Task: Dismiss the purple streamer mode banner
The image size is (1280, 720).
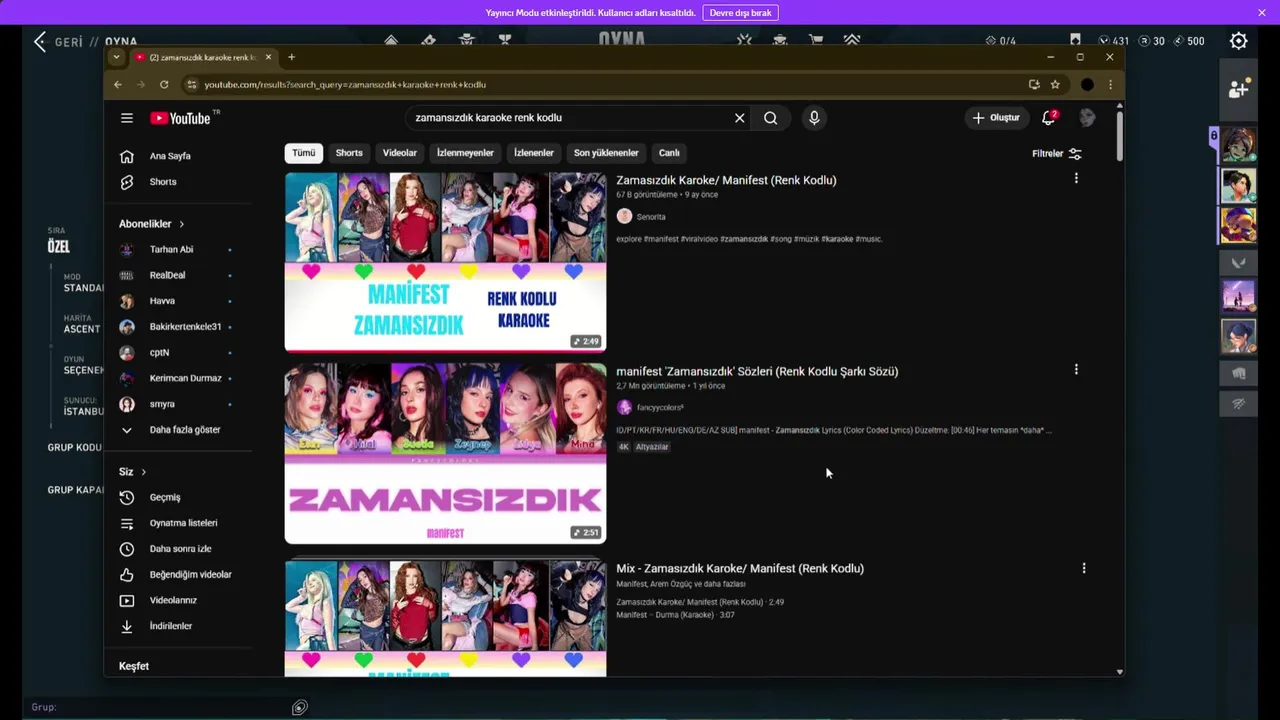Action: coord(1262,13)
